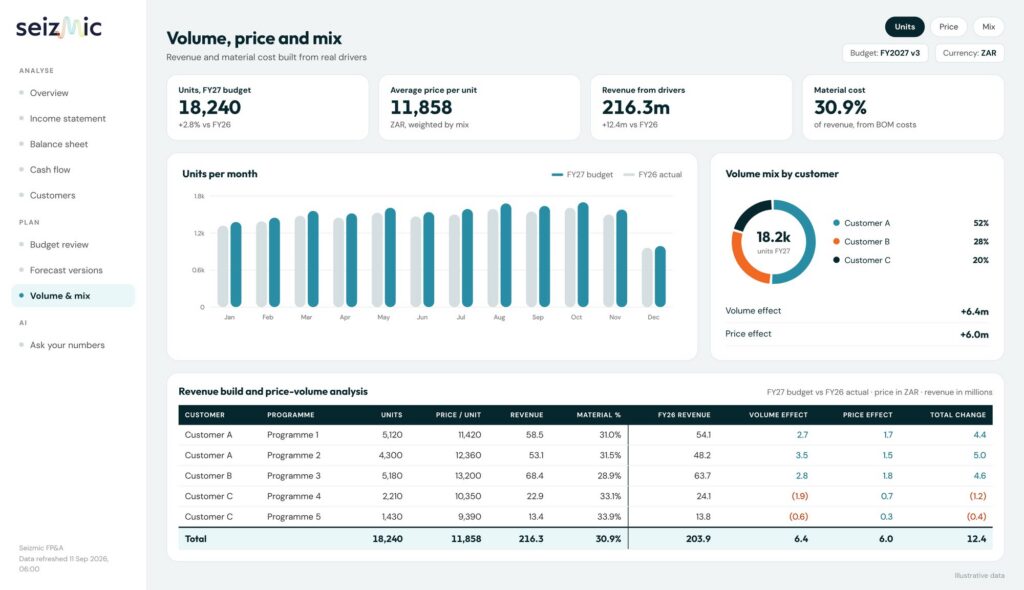Viewport: 1024px width, 590px height.
Task: Select the Programme 5 row label
Action: coord(293,516)
